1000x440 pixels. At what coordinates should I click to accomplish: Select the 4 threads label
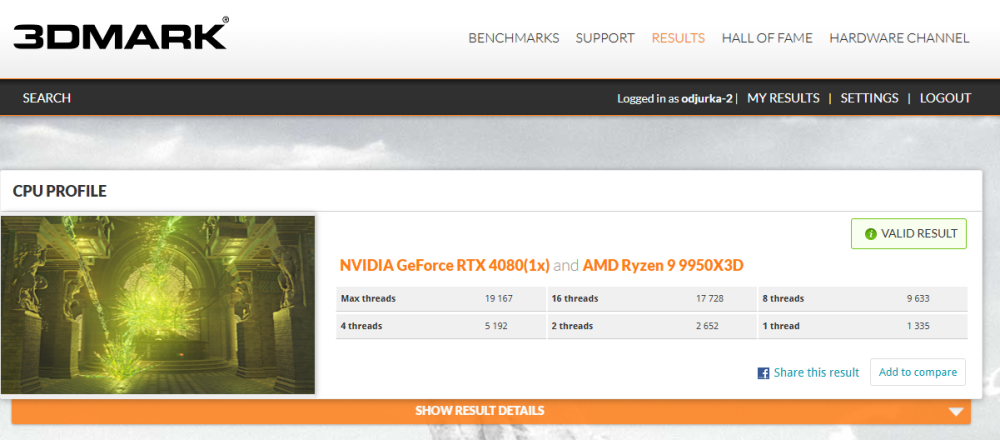click(x=362, y=326)
